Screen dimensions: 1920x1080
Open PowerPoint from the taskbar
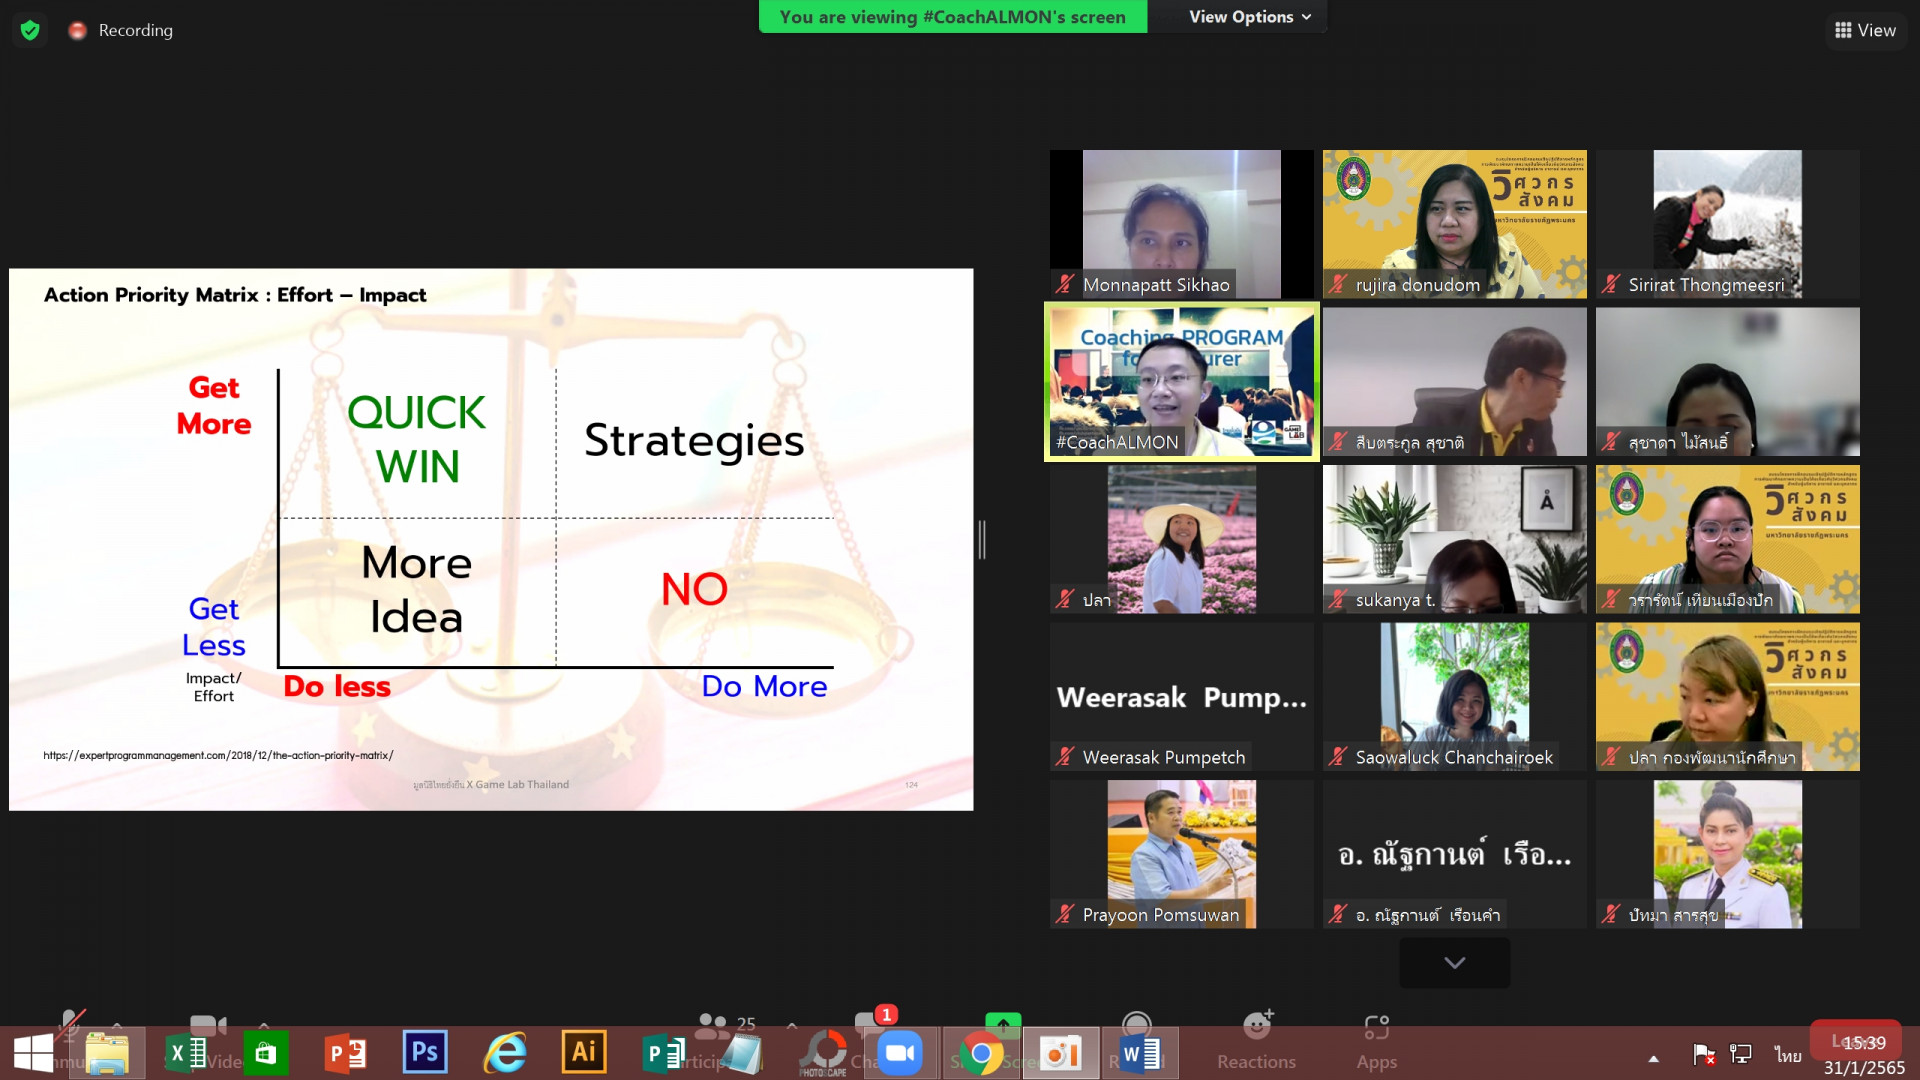click(x=345, y=1053)
